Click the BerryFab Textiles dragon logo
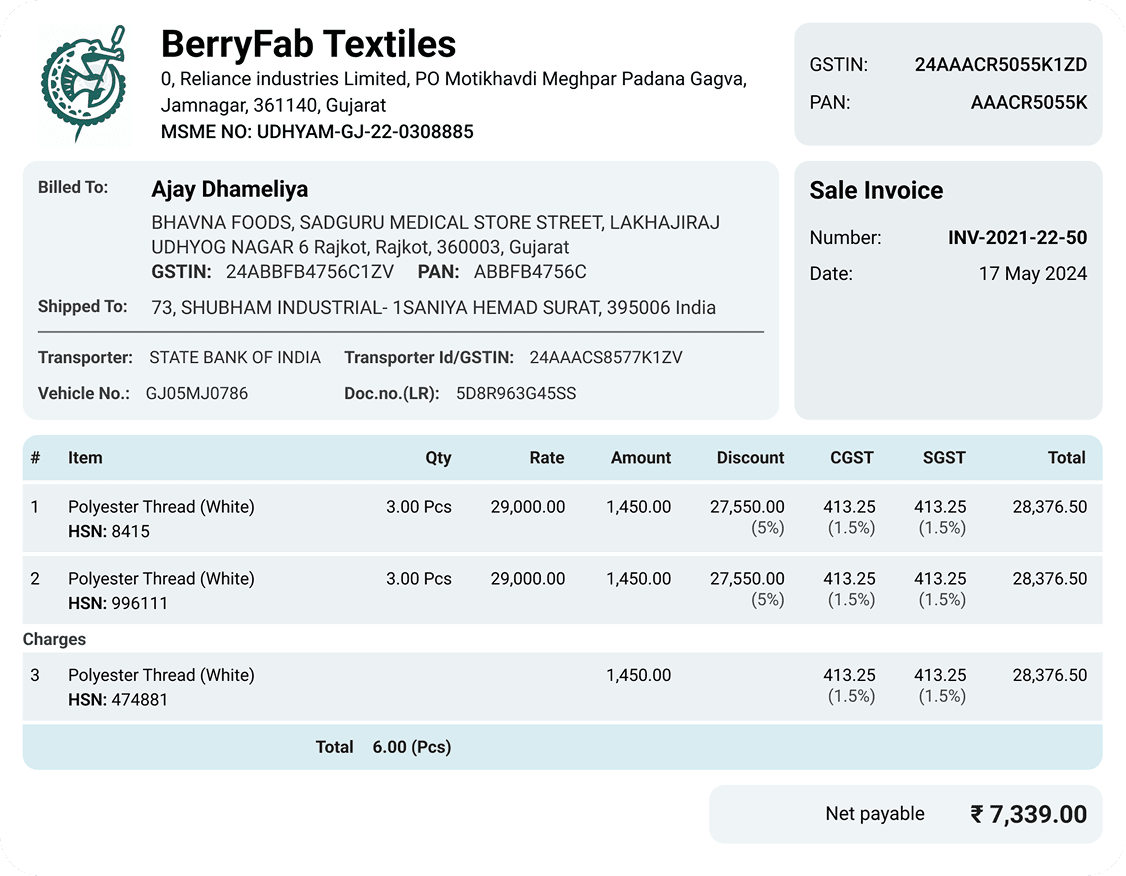The image size is (1126, 876). [x=84, y=84]
